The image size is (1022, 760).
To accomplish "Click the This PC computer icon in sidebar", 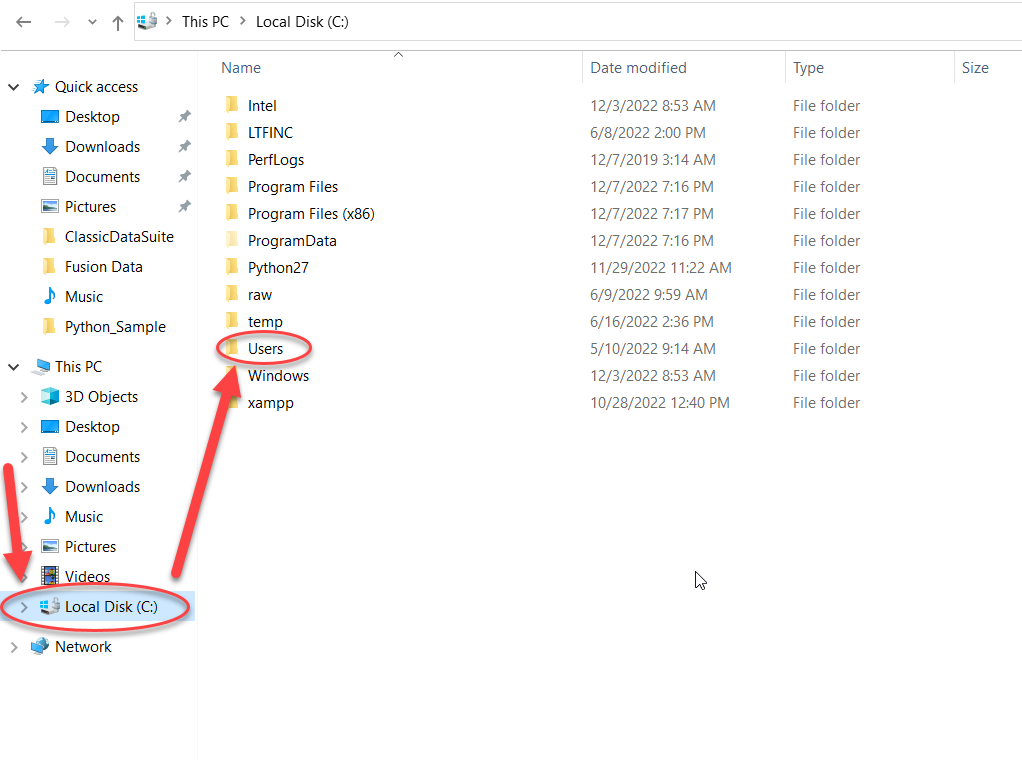I will tap(40, 367).
